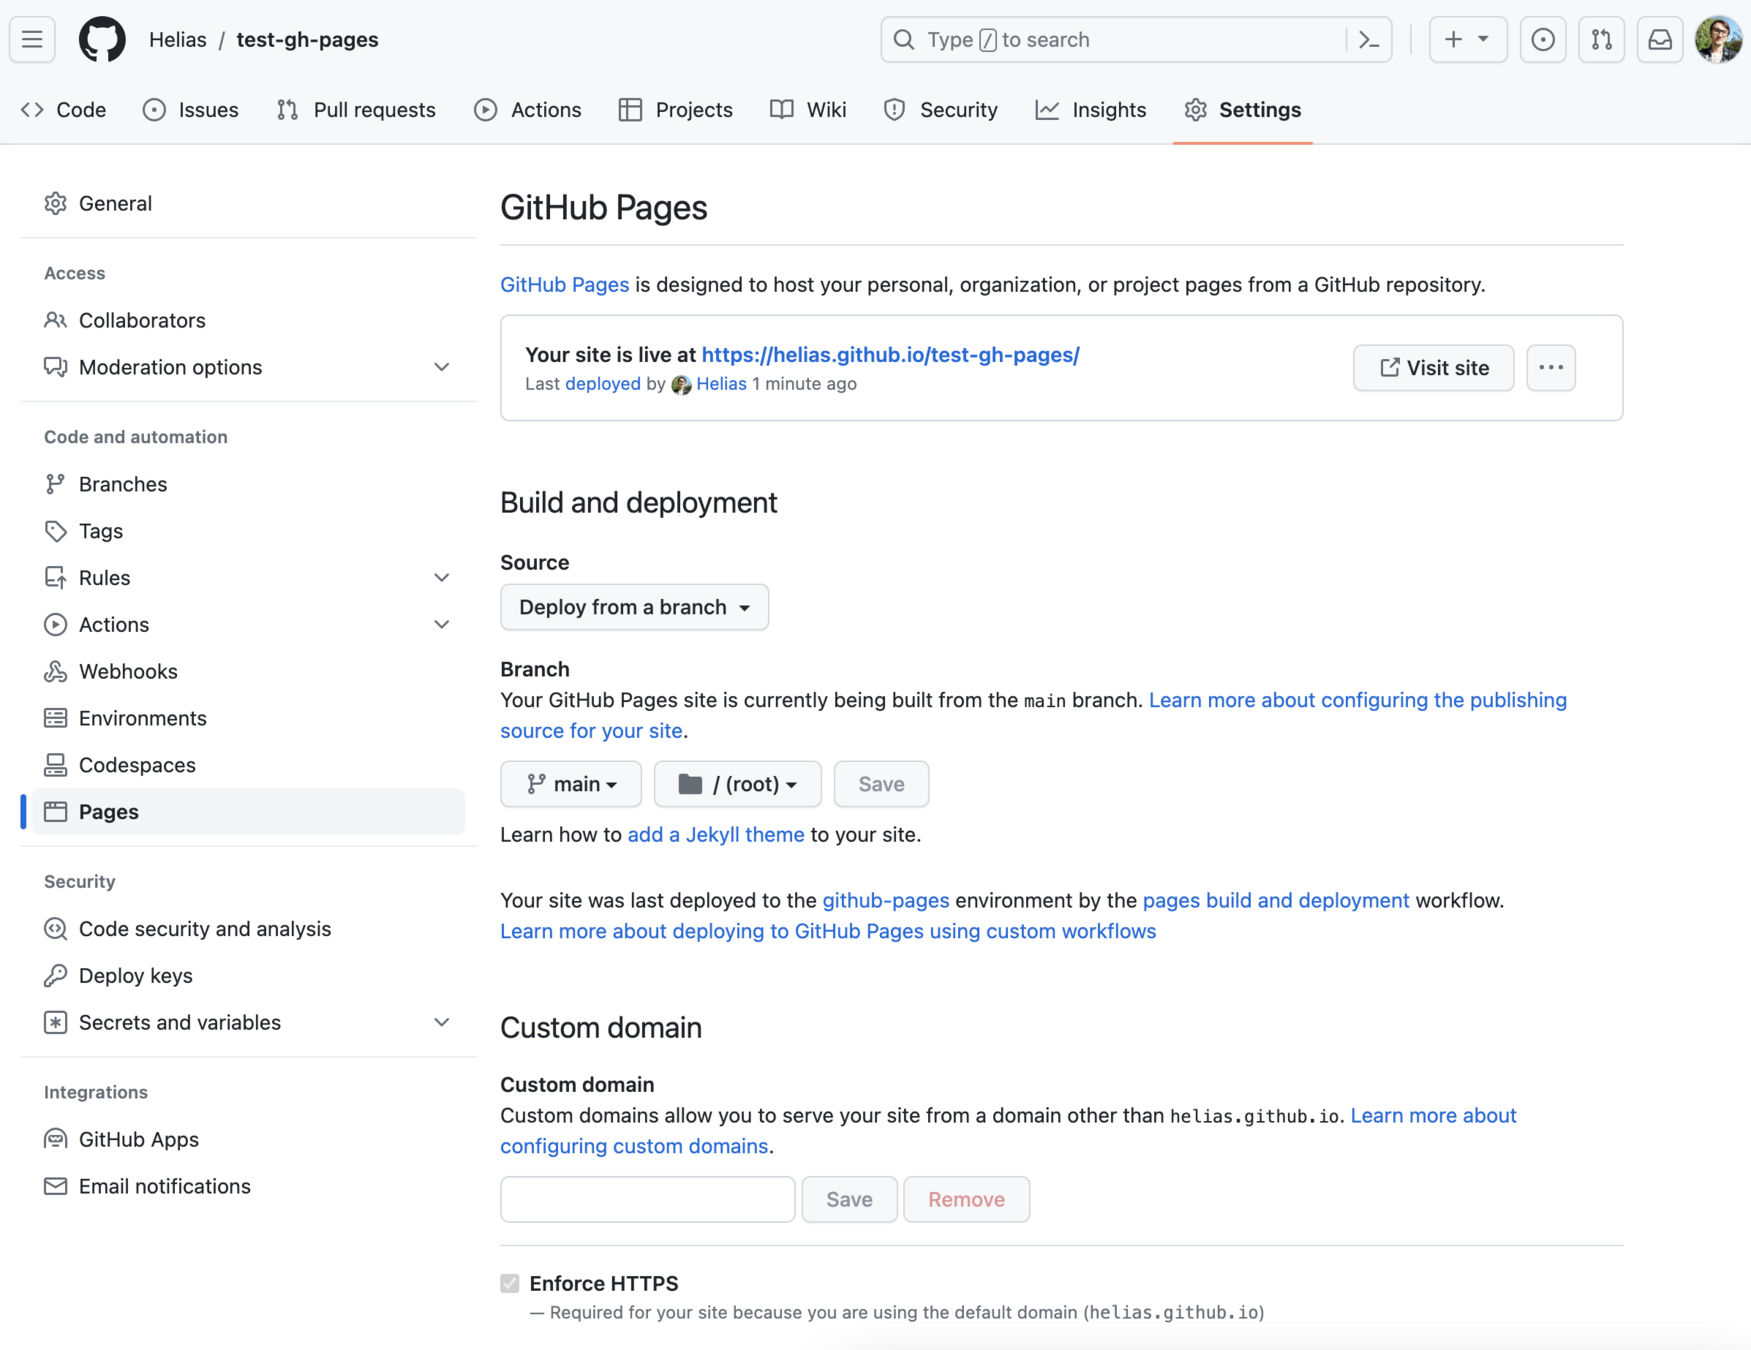Open the Moderation options sidebar item
1751x1350 pixels.
[249, 367]
